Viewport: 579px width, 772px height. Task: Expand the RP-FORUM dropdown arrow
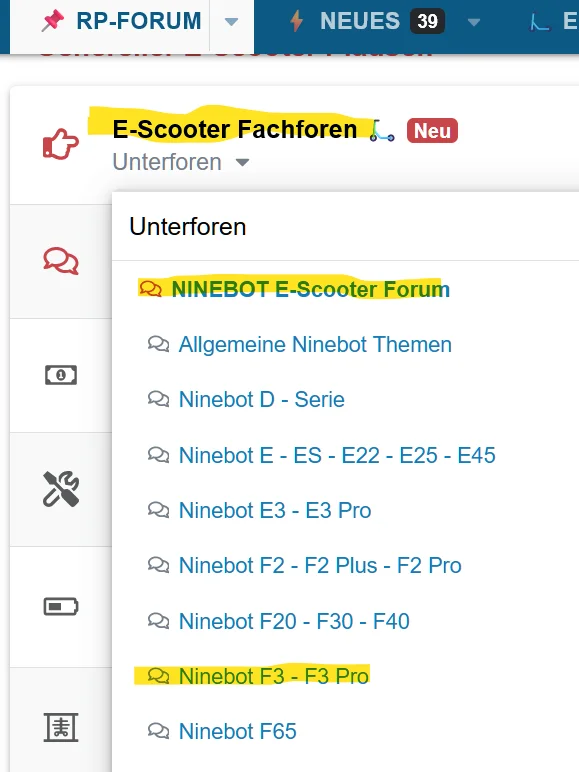pyautogui.click(x=231, y=22)
